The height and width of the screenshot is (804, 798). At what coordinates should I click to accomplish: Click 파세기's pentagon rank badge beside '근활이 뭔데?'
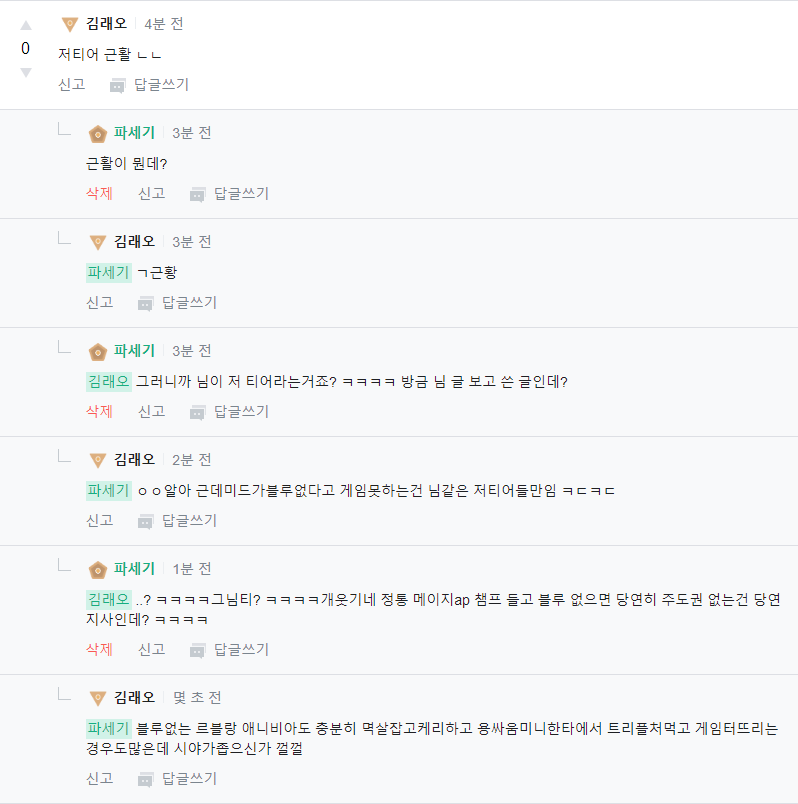click(x=97, y=132)
